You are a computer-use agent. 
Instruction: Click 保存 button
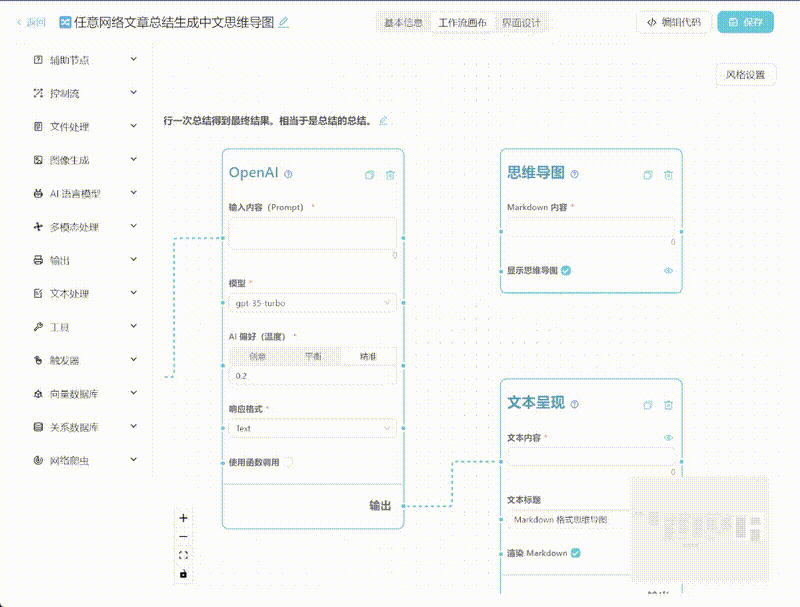pos(745,22)
